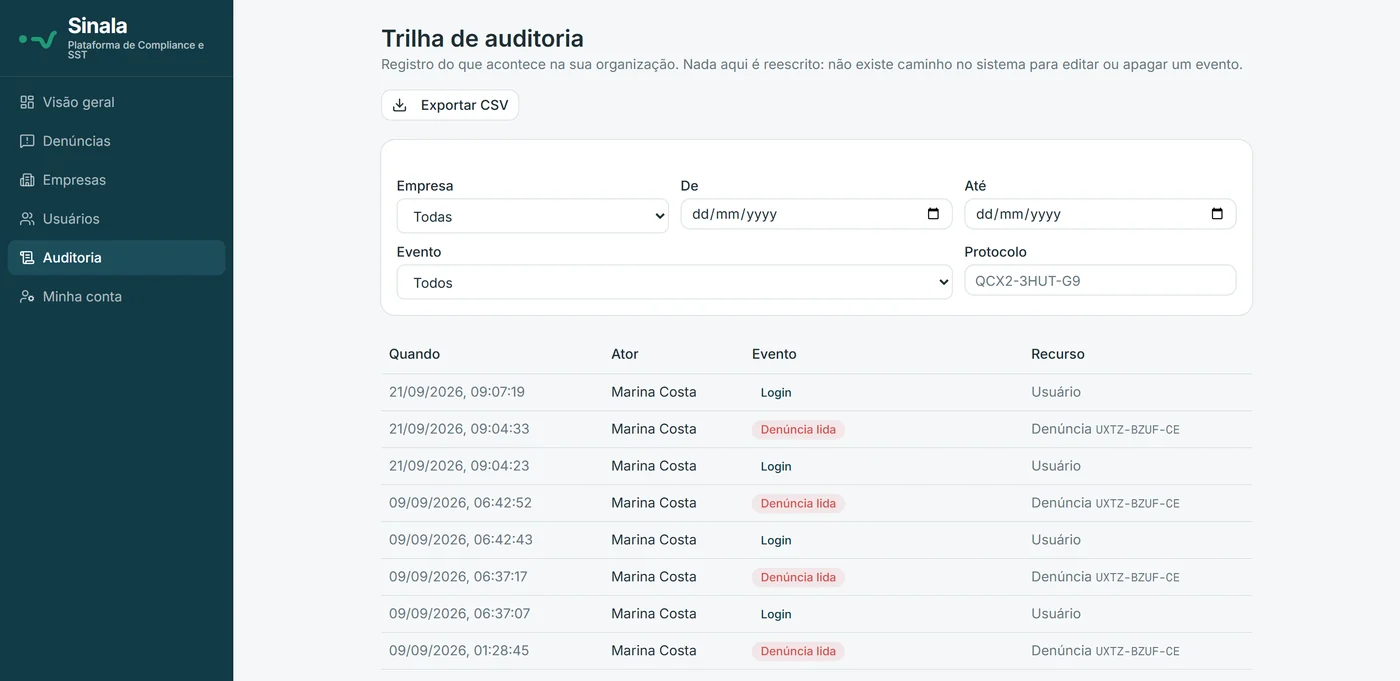Click Usuário resource in the 09:04:23 row

click(x=1056, y=466)
